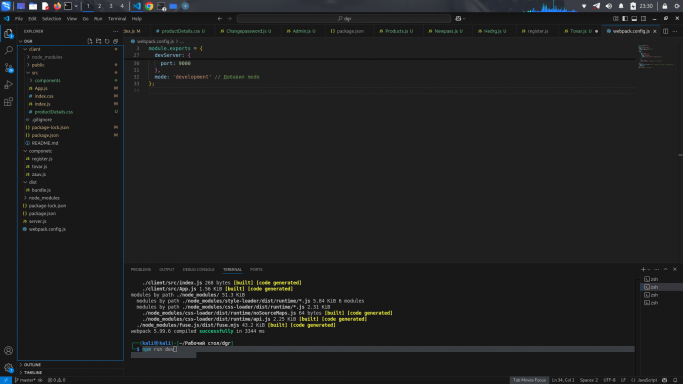The height and width of the screenshot is (384, 683).
Task: Close the webpack.config.js tab
Action: (655, 31)
